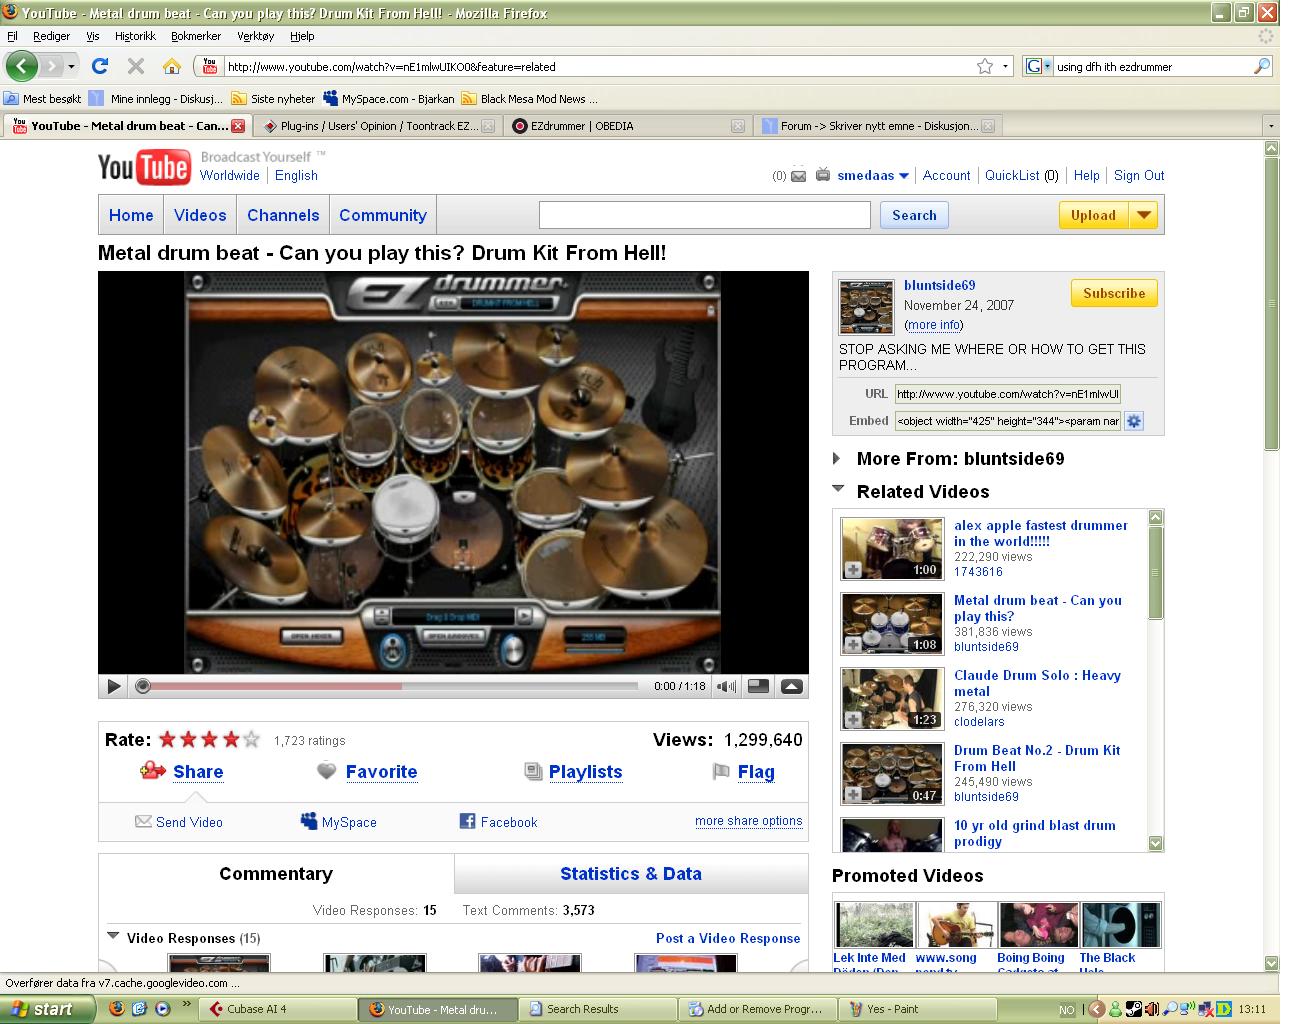Screen dimensions: 1289x1024
Task: Select Commentary tab
Action: coord(276,873)
